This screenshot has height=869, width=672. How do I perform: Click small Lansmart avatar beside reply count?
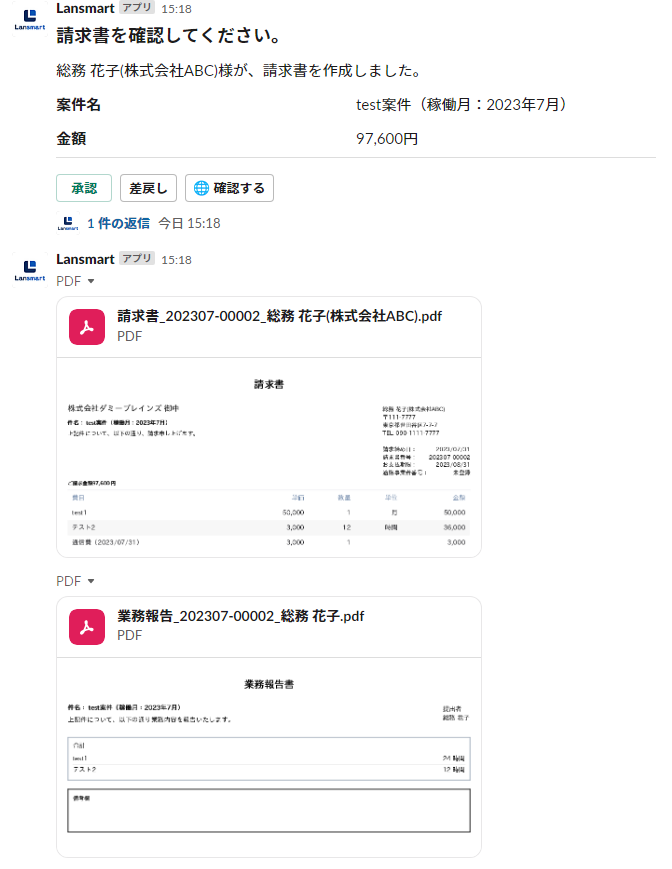pyautogui.click(x=68, y=223)
